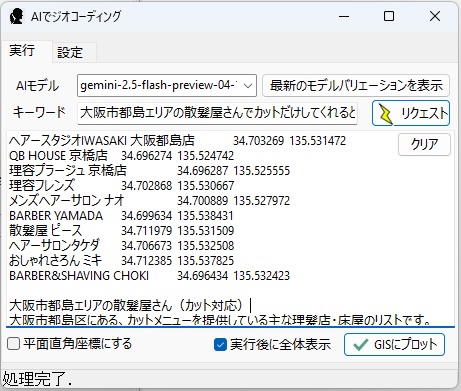This screenshot has height=391, width=461.
Task: Click the app head icon in title bar
Action: click(16, 16)
